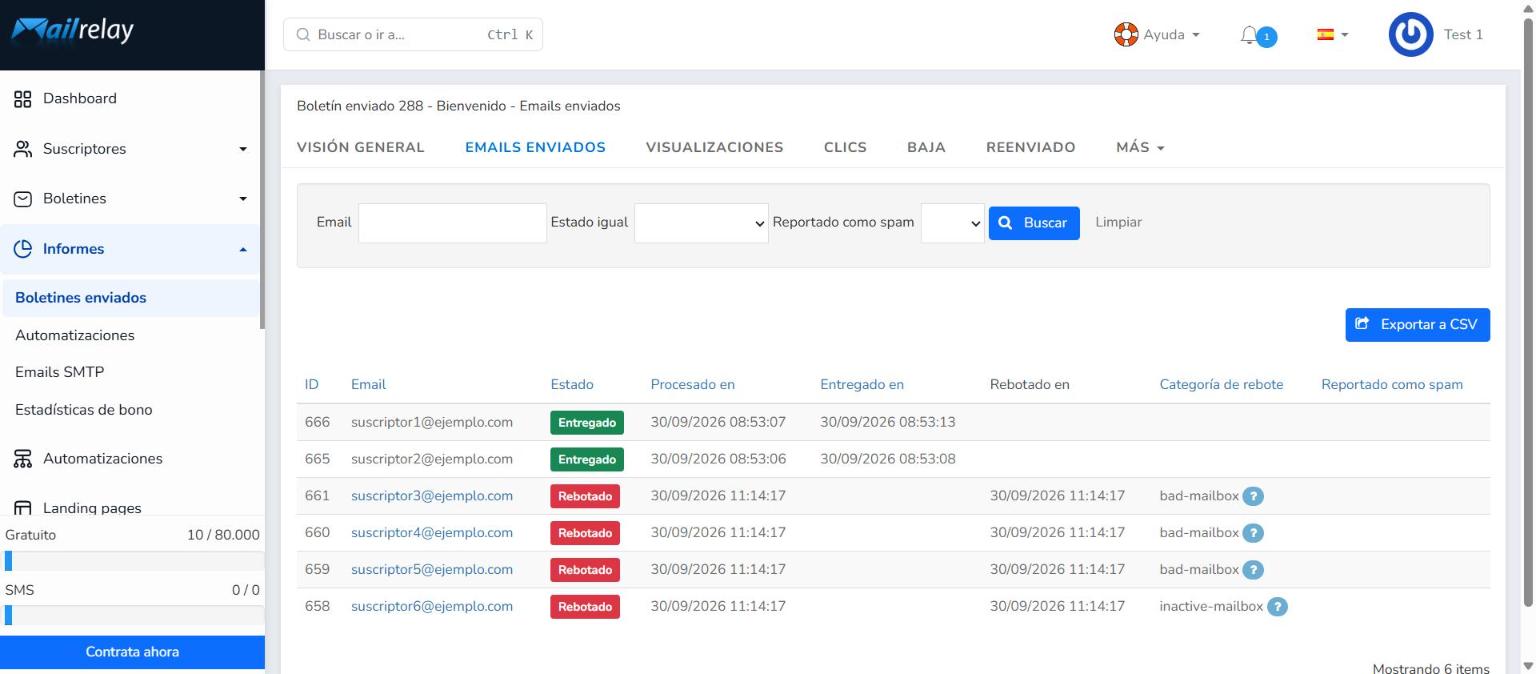This screenshot has height=674, width=1536.
Task: Click the Boletines envelope icon
Action: (x=22, y=199)
